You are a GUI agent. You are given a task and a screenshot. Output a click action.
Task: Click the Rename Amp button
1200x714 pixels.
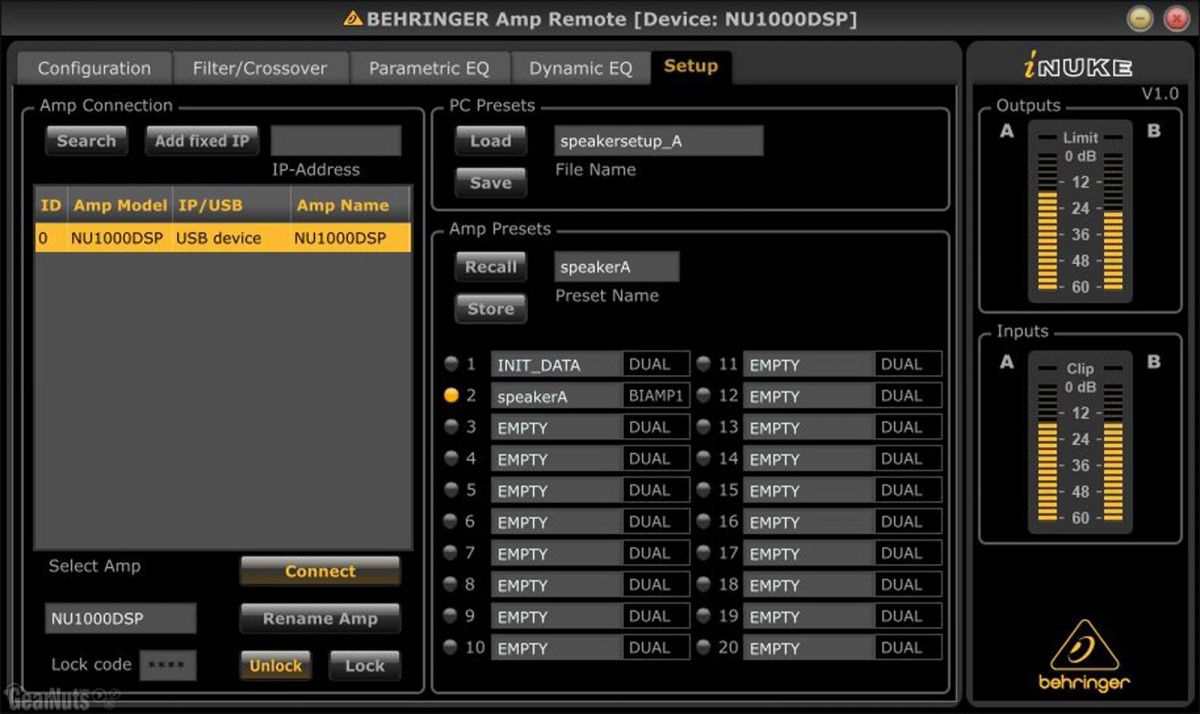(320, 618)
